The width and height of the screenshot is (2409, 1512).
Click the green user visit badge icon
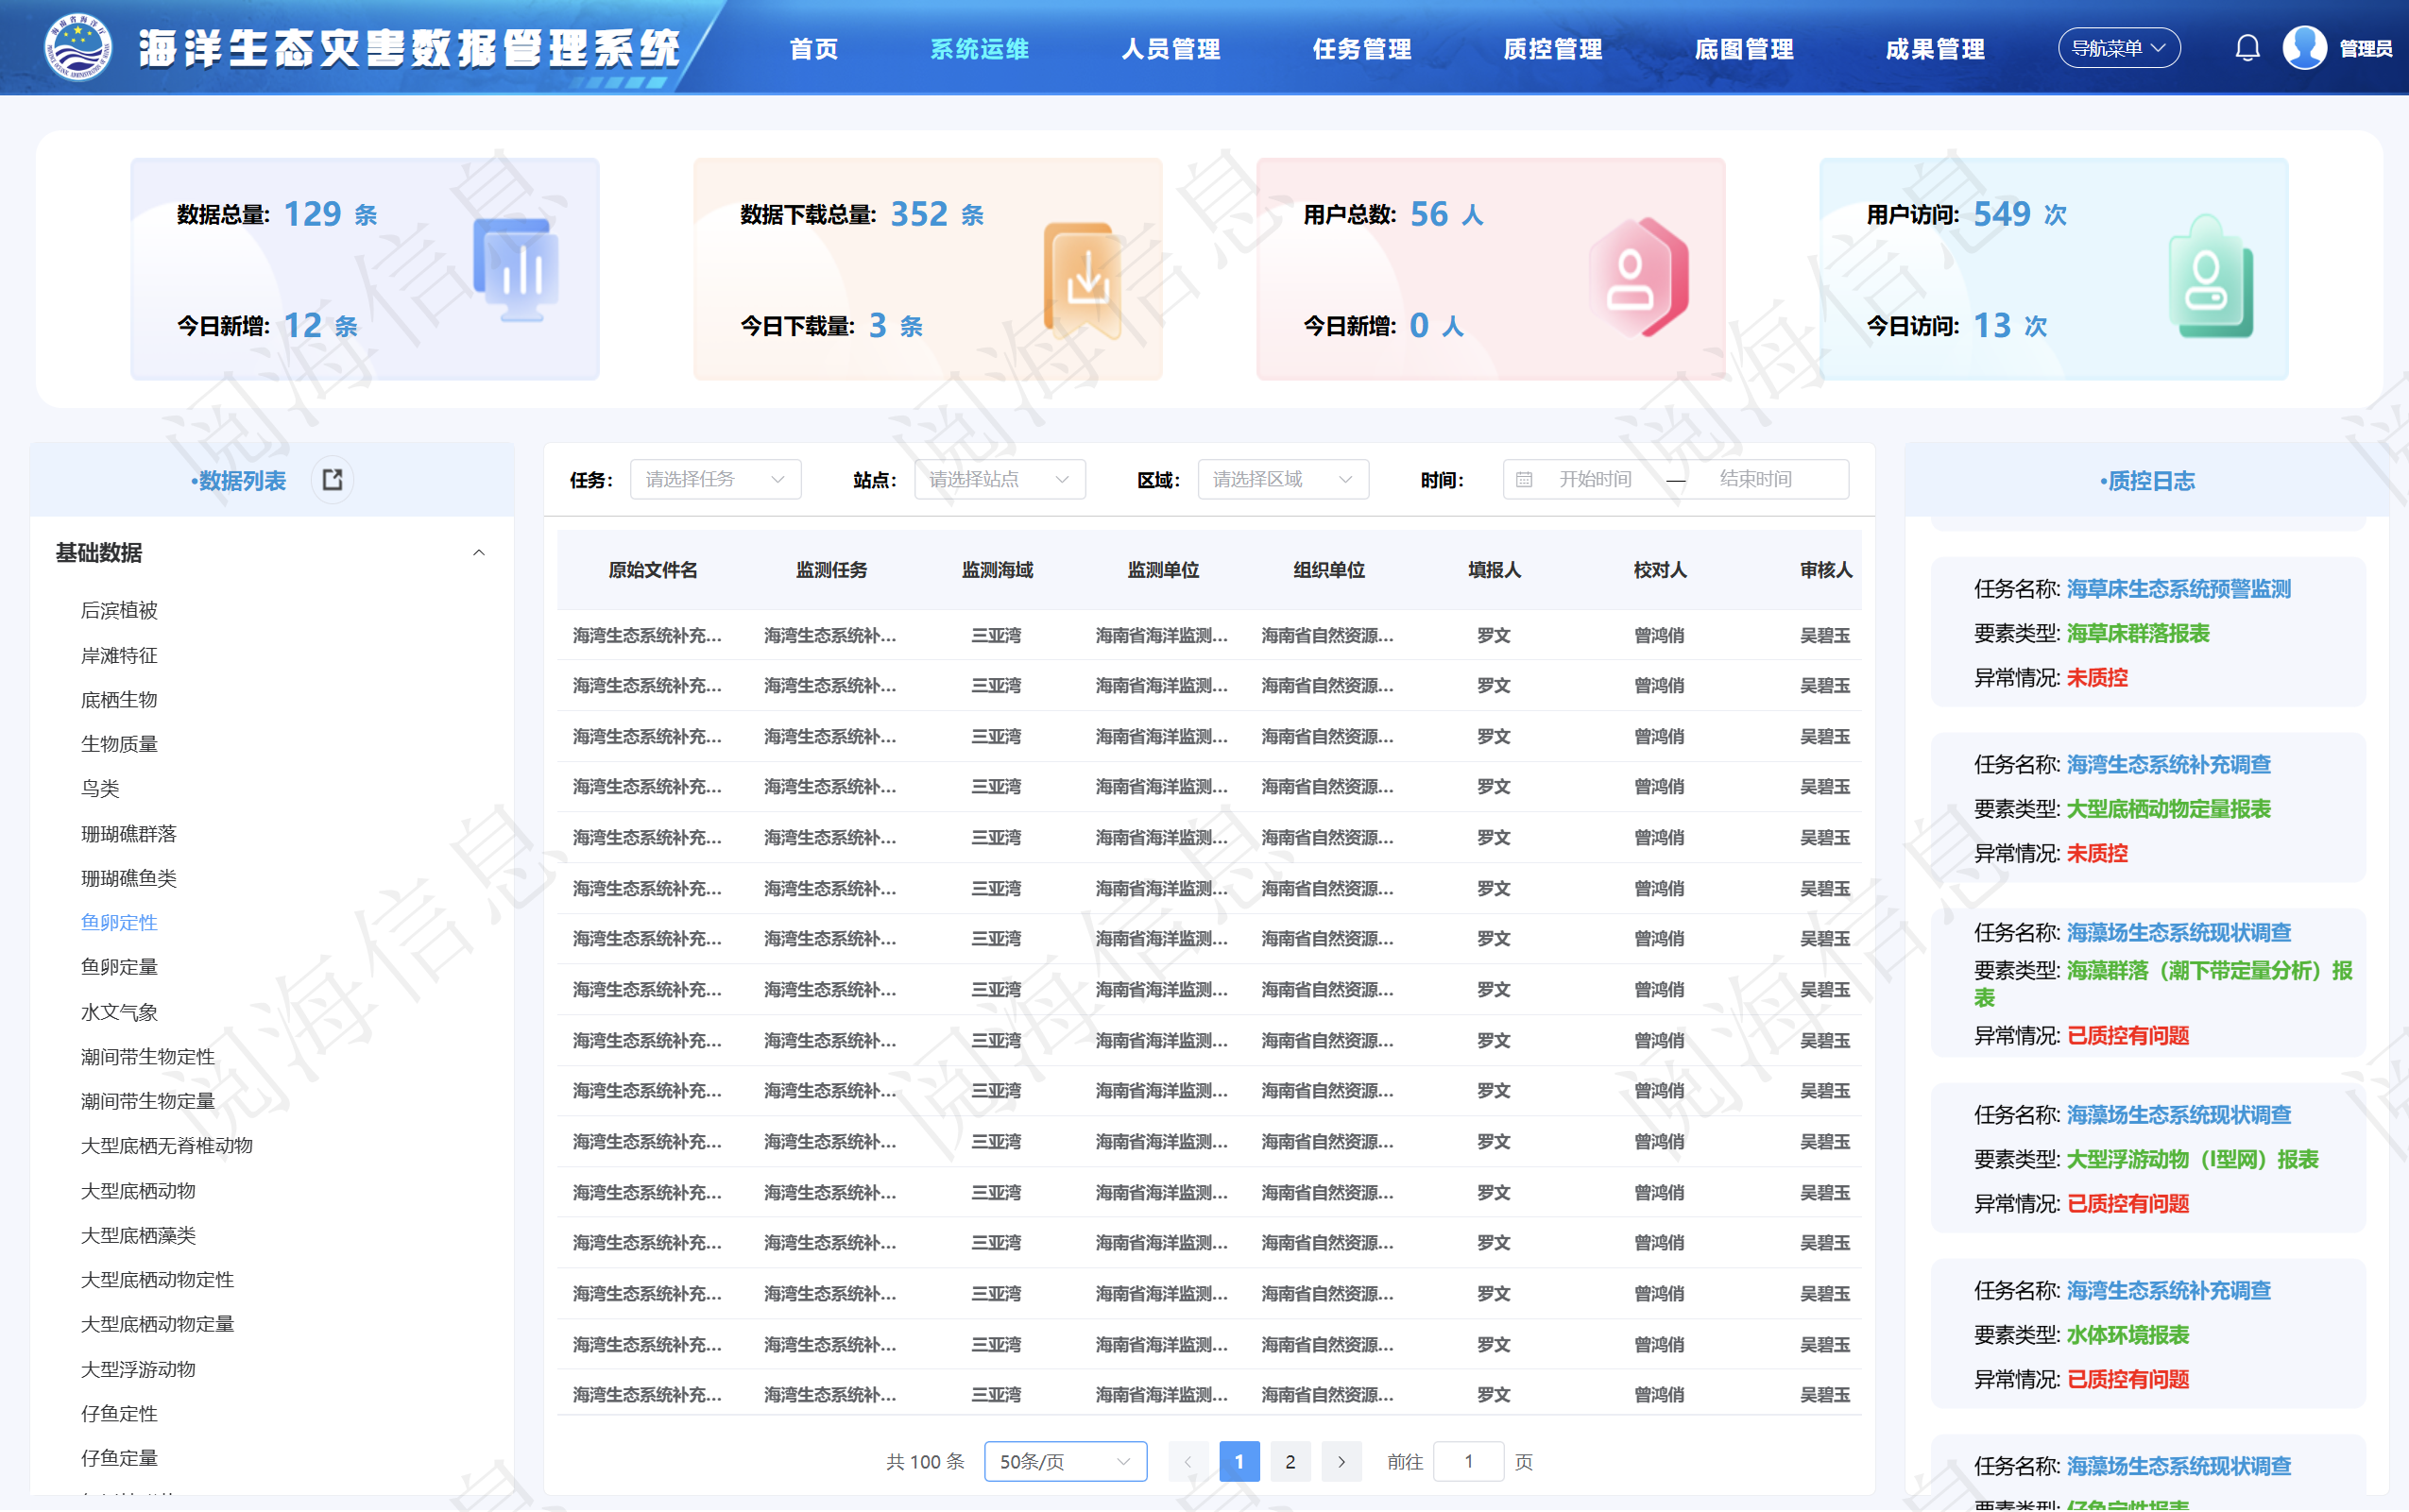tap(2210, 278)
